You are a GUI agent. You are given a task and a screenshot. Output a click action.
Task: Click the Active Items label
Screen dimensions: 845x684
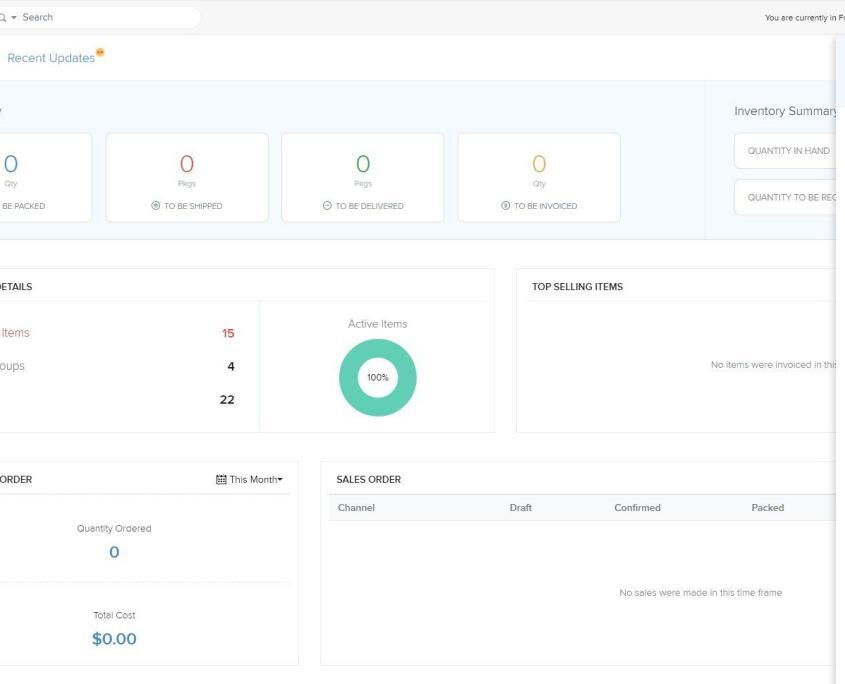(378, 324)
